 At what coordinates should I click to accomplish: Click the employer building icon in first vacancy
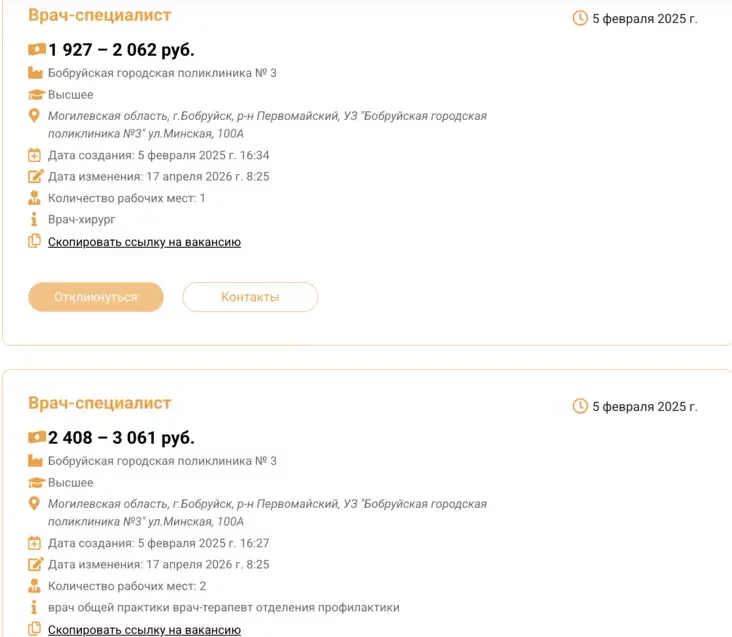[x=35, y=73]
